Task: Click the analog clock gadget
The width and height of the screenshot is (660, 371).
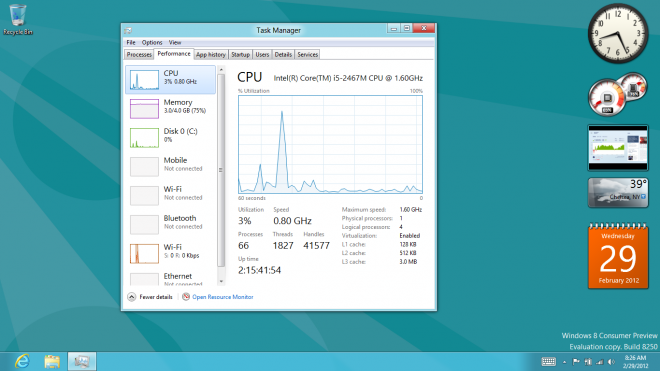Action: tap(618, 34)
